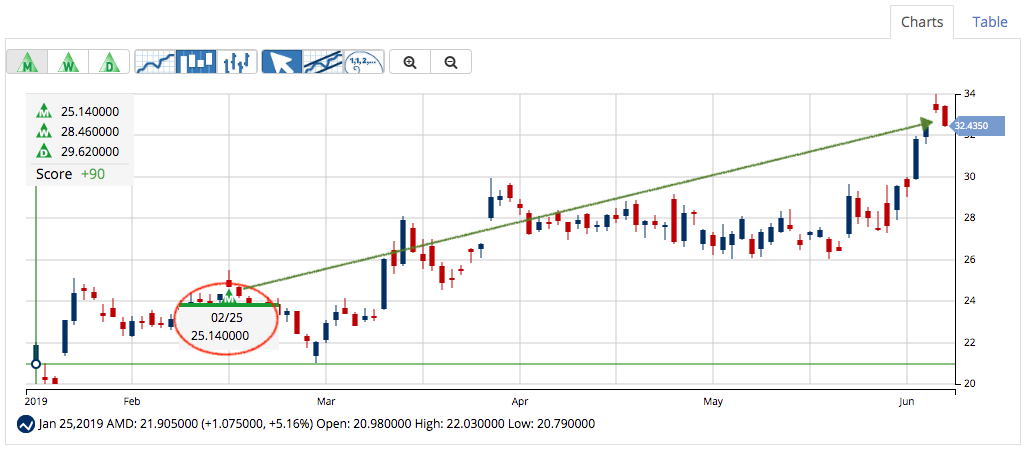Click the white circle marker on left axis
The height and width of the screenshot is (451, 1027).
pyautogui.click(x=36, y=364)
